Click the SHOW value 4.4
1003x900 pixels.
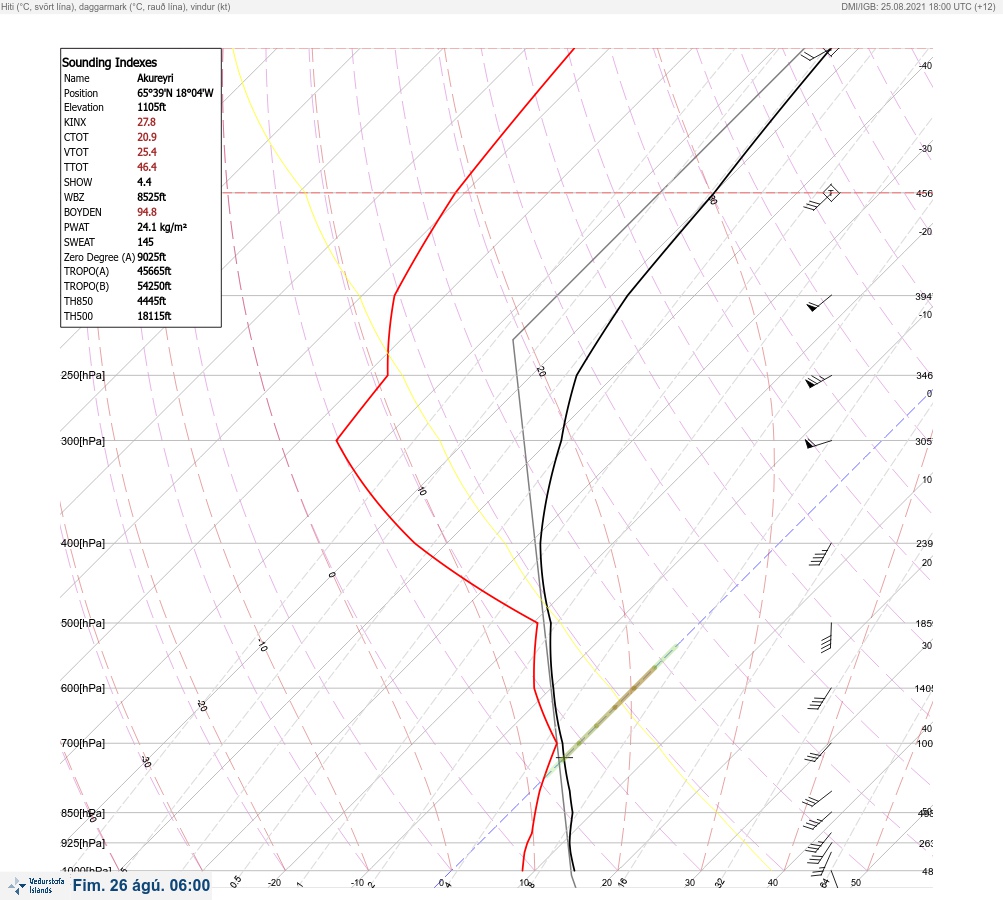[x=144, y=182]
